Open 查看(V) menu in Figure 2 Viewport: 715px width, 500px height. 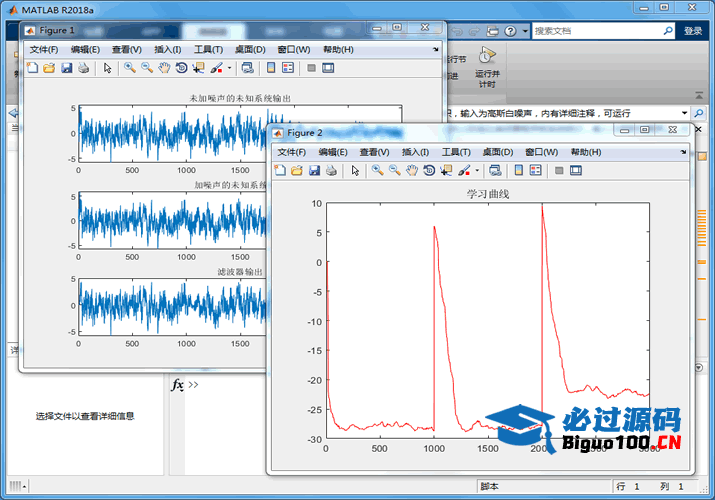(x=374, y=152)
